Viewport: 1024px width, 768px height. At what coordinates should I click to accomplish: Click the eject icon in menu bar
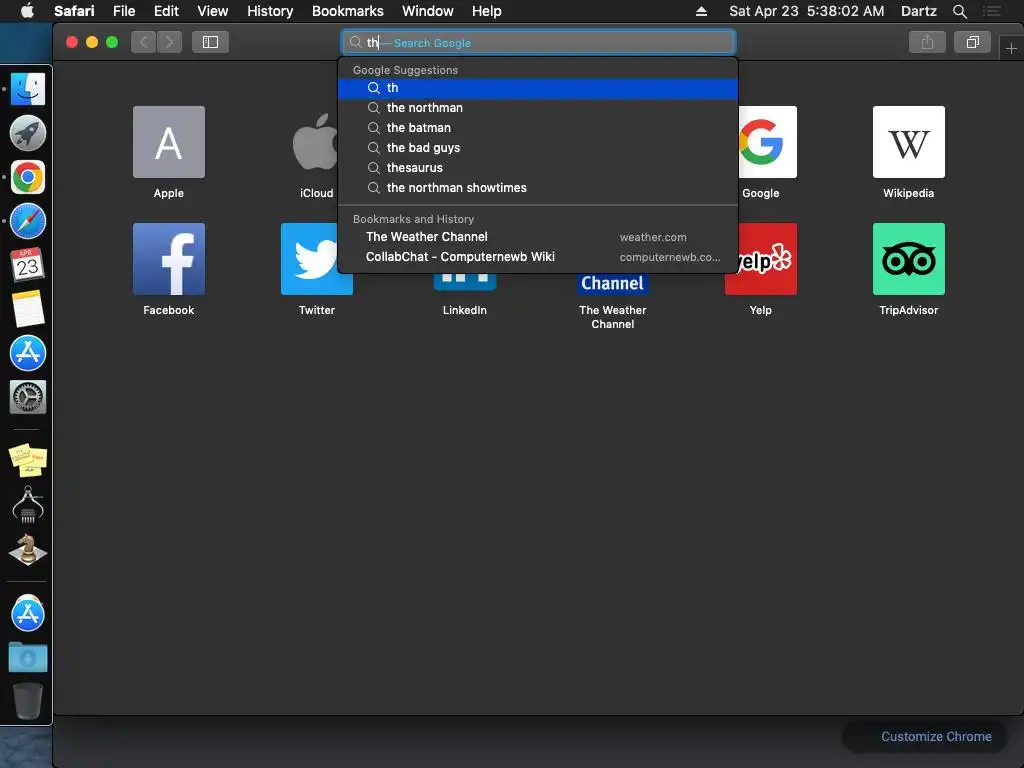701,11
